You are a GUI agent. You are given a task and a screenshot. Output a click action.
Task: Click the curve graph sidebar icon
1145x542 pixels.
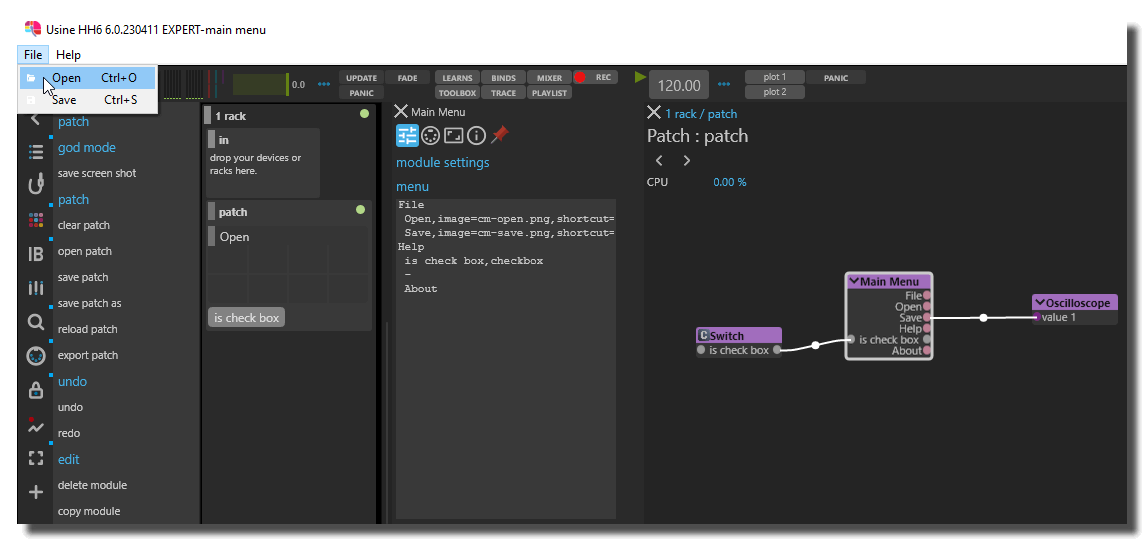[36, 425]
